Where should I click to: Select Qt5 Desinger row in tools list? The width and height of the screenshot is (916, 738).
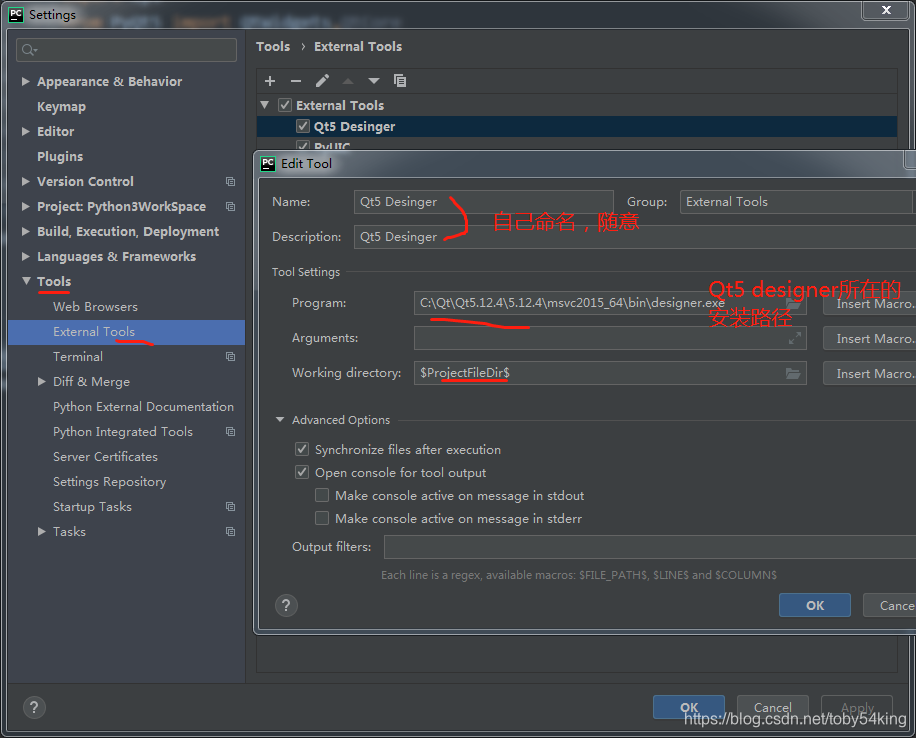pyautogui.click(x=577, y=126)
